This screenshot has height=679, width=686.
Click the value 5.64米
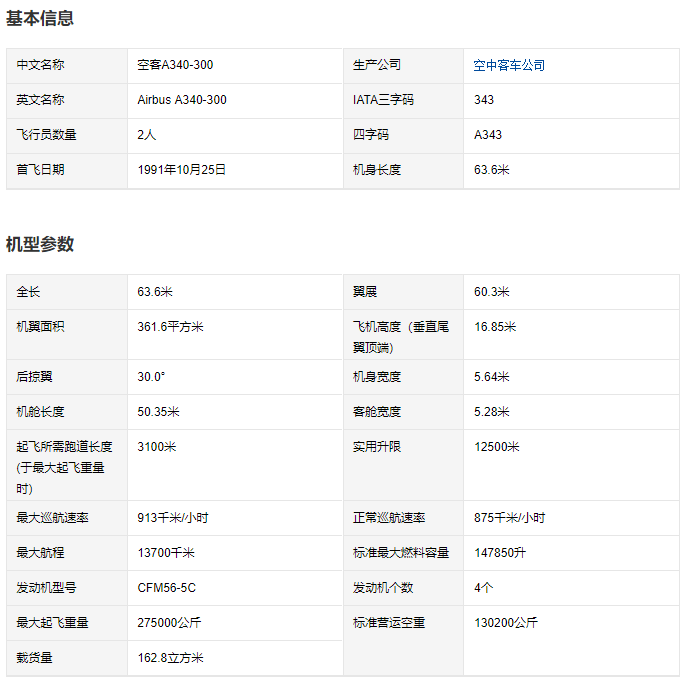point(492,377)
